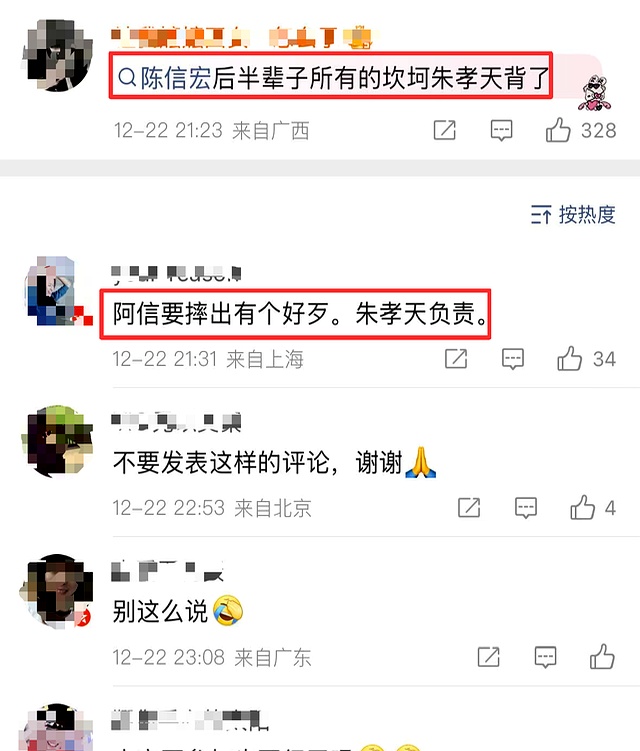
Task: Open the top commenter's avatar profile
Action: (57, 56)
